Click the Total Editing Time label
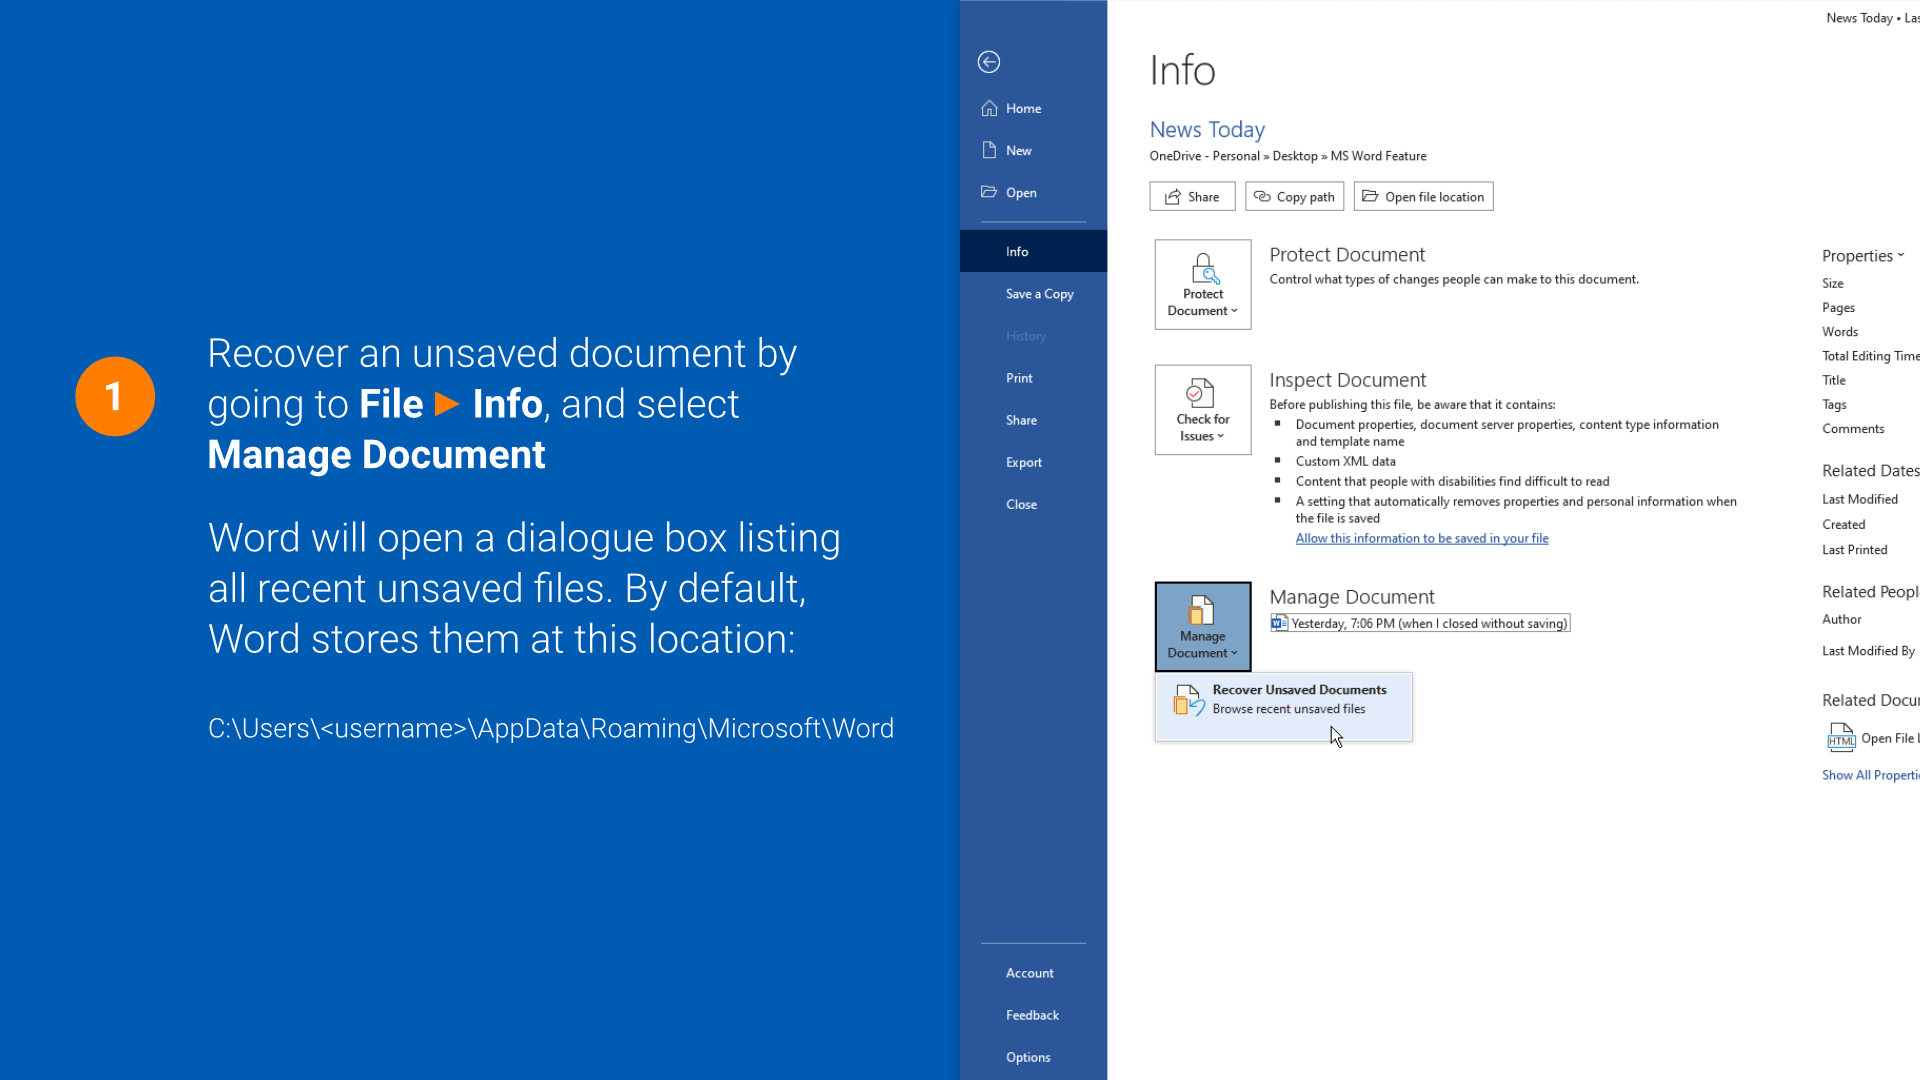Viewport: 1920px width, 1080px height. click(1870, 356)
